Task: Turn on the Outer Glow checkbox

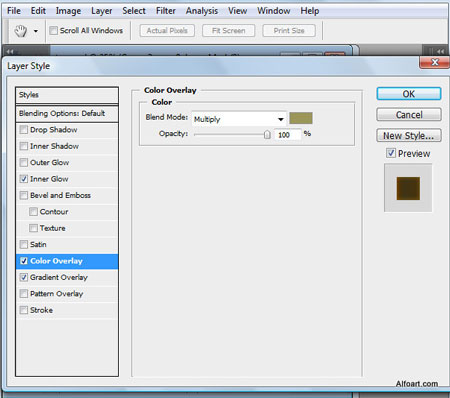Action: pyautogui.click(x=24, y=162)
